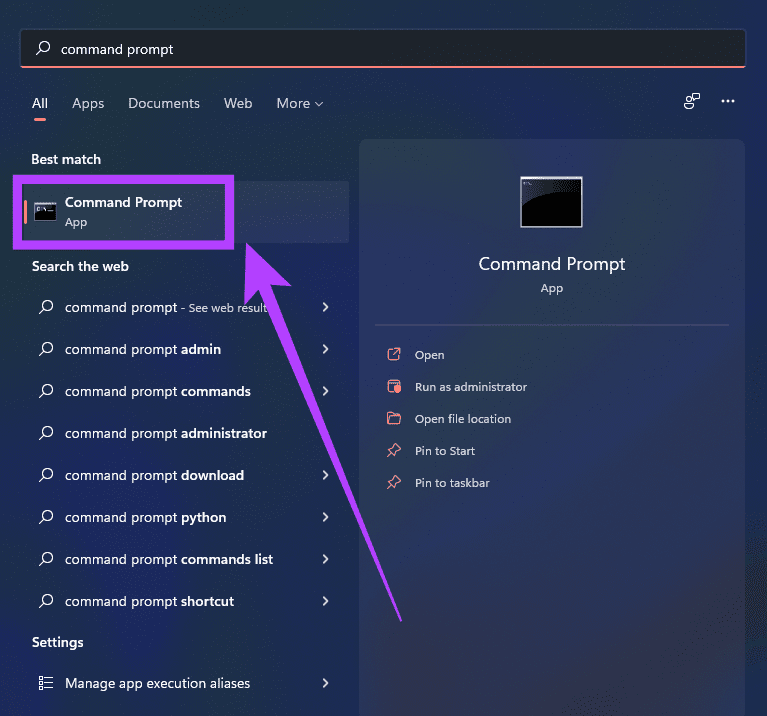Select 'command prompt download' suggestion
Image resolution: width=767 pixels, height=716 pixels.
click(x=154, y=475)
